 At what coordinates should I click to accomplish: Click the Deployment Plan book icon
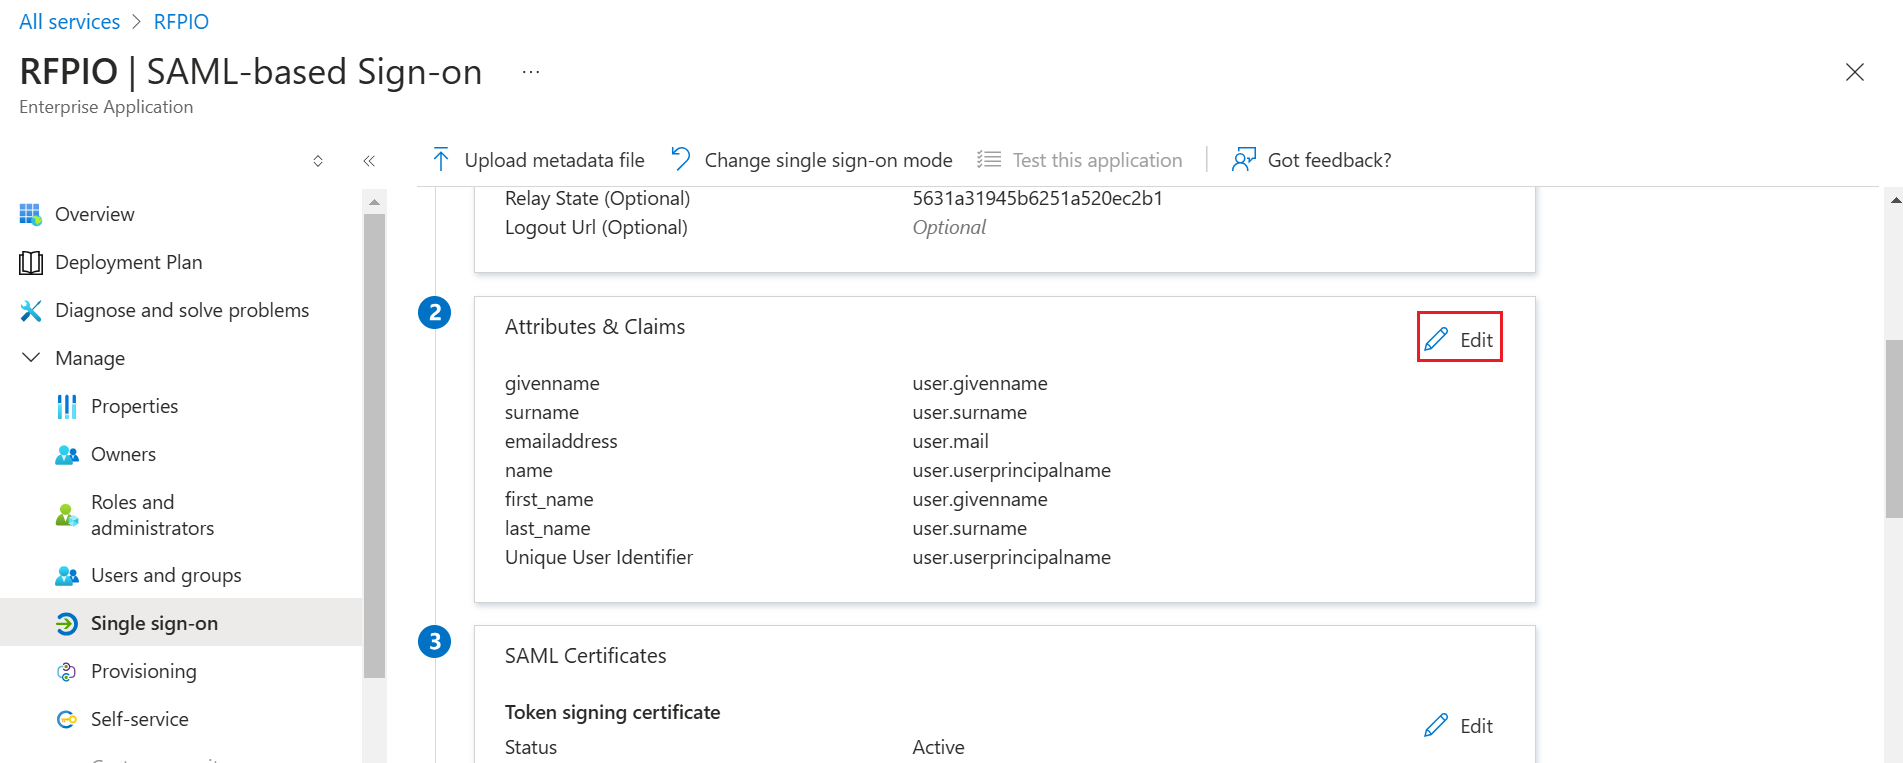[x=31, y=262]
